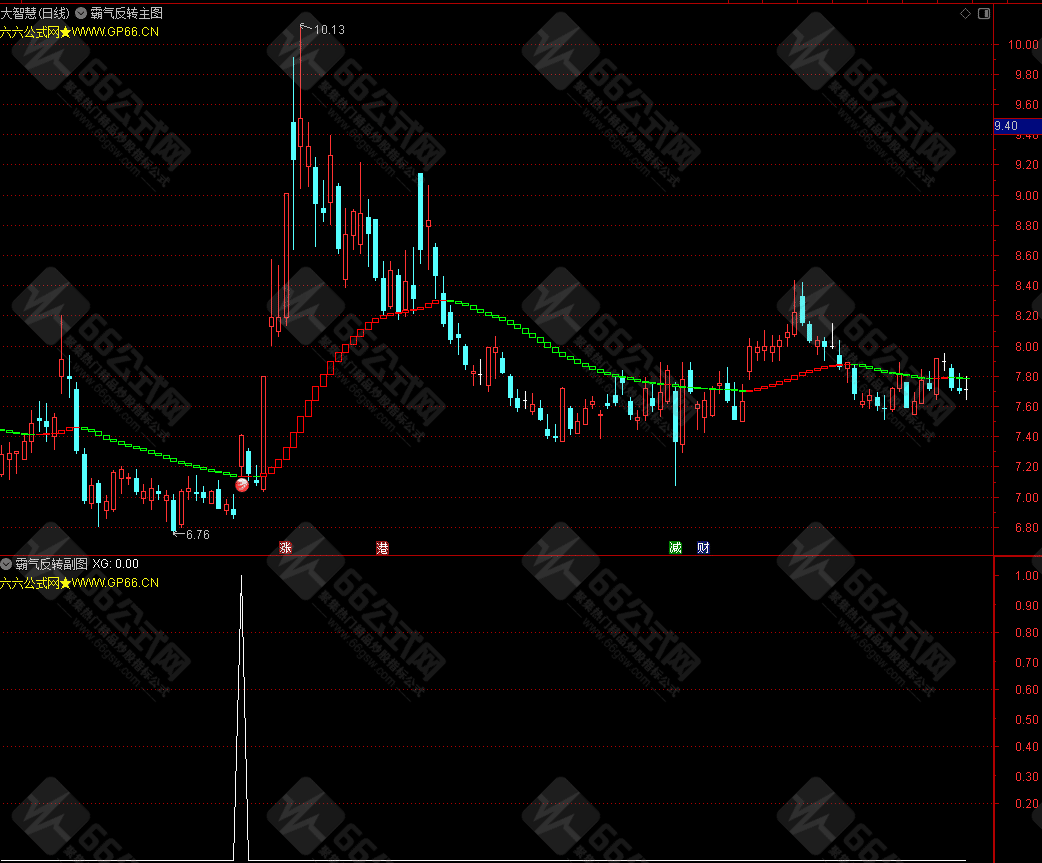Toggle the side panel icon at top-right
The image size is (1042, 863).
[984, 13]
